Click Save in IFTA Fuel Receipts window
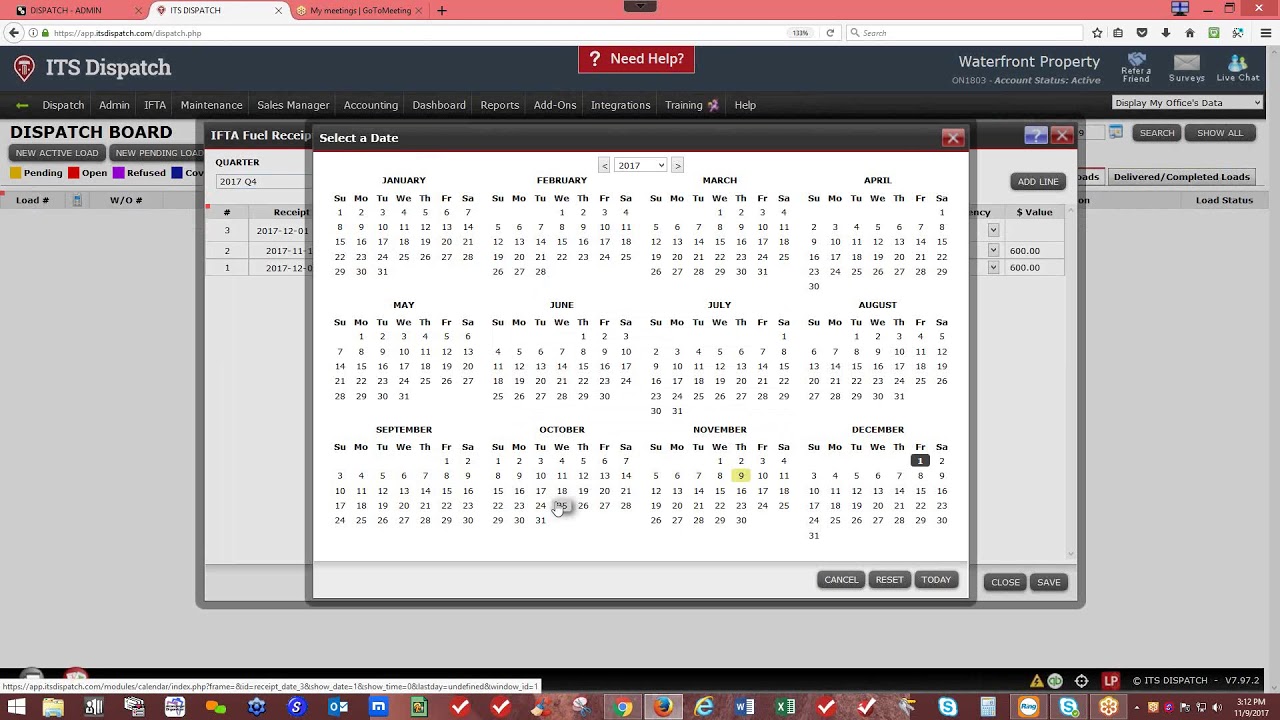 (x=1049, y=582)
